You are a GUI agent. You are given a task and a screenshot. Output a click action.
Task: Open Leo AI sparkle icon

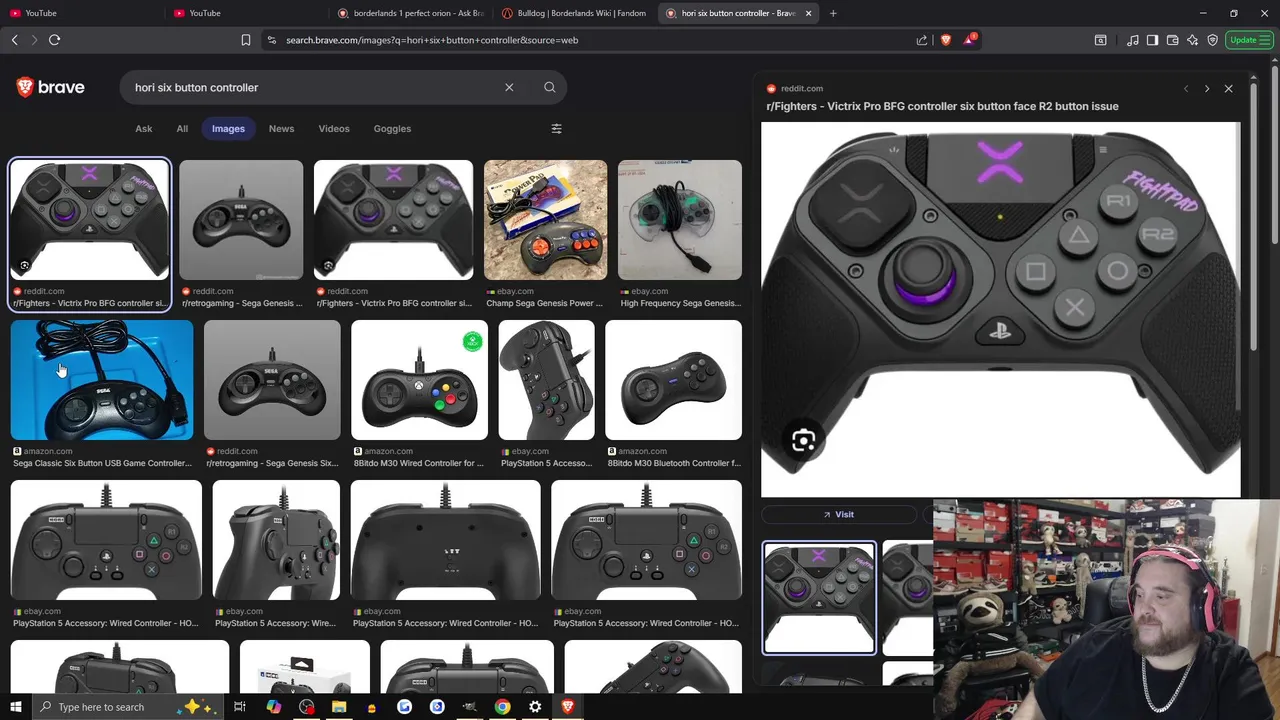(x=1192, y=40)
